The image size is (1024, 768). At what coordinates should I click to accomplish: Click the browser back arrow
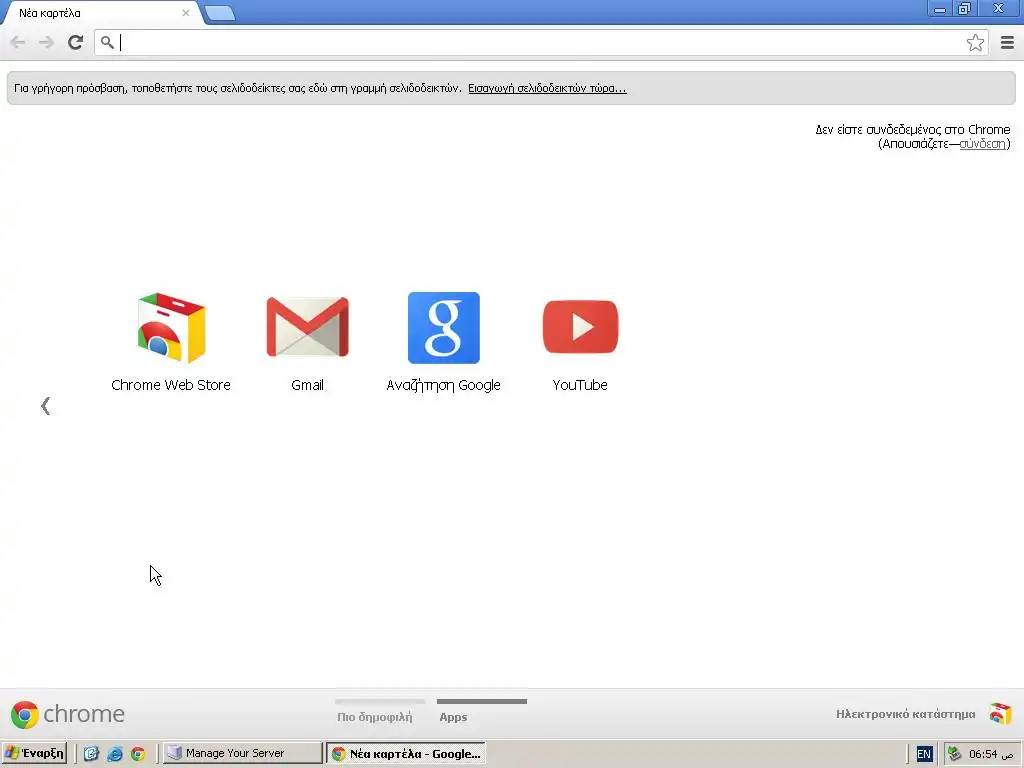[18, 42]
